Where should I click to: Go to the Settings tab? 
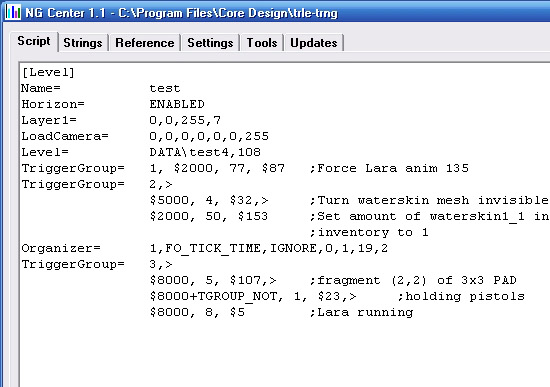210,43
